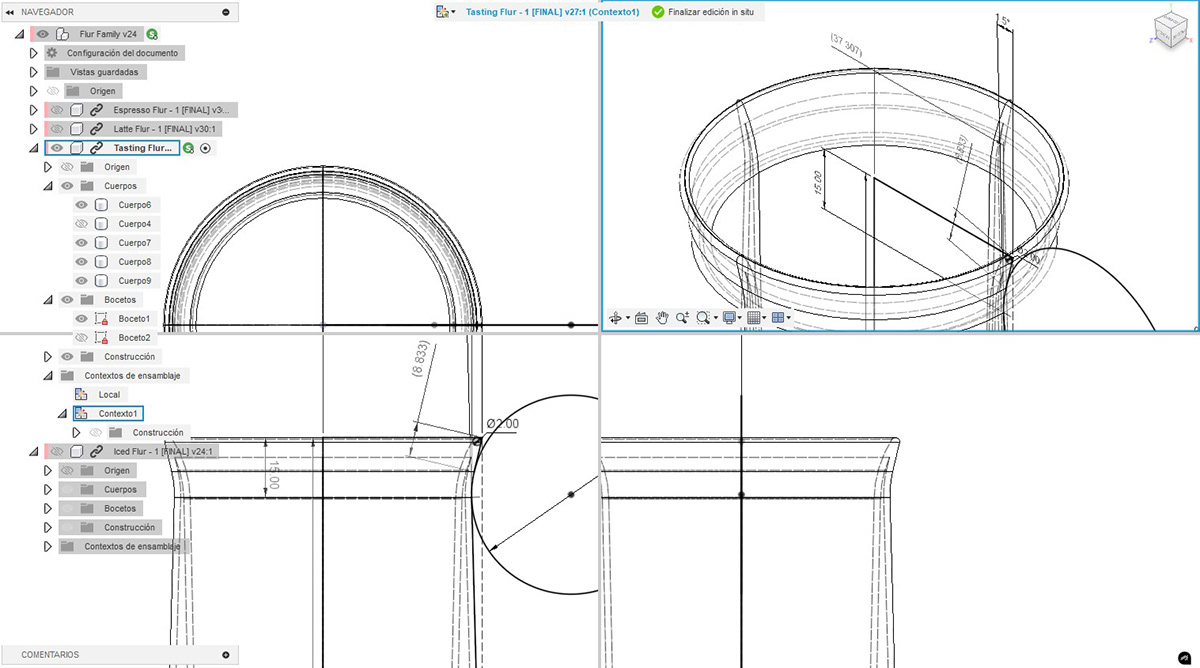
Task: Click the edit-in-place context icon in header
Action: coord(442,12)
